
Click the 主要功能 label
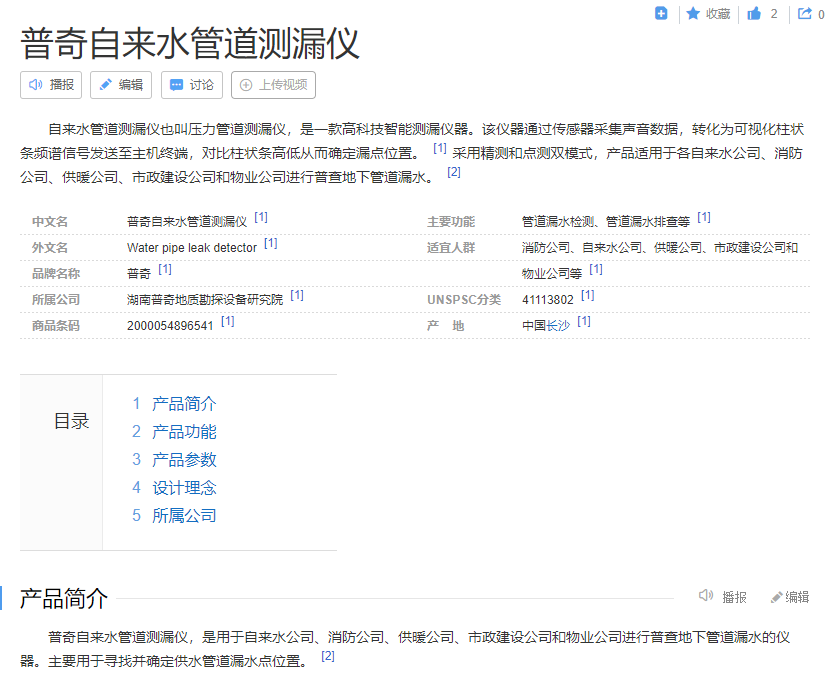(x=451, y=221)
